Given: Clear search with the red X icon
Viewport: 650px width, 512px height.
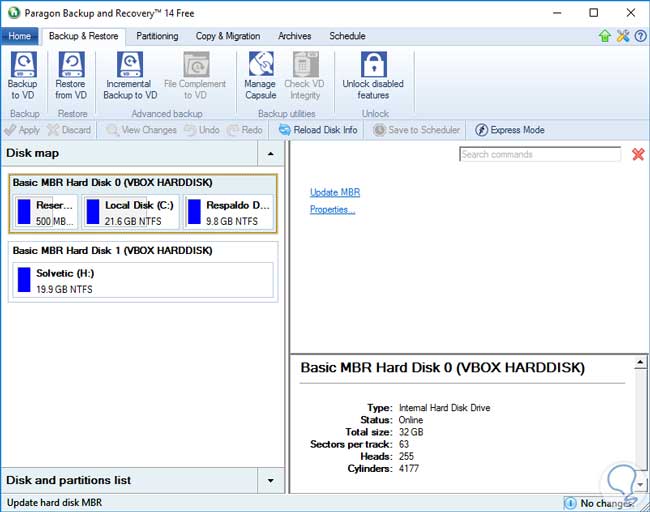Looking at the screenshot, I should tap(638, 154).
